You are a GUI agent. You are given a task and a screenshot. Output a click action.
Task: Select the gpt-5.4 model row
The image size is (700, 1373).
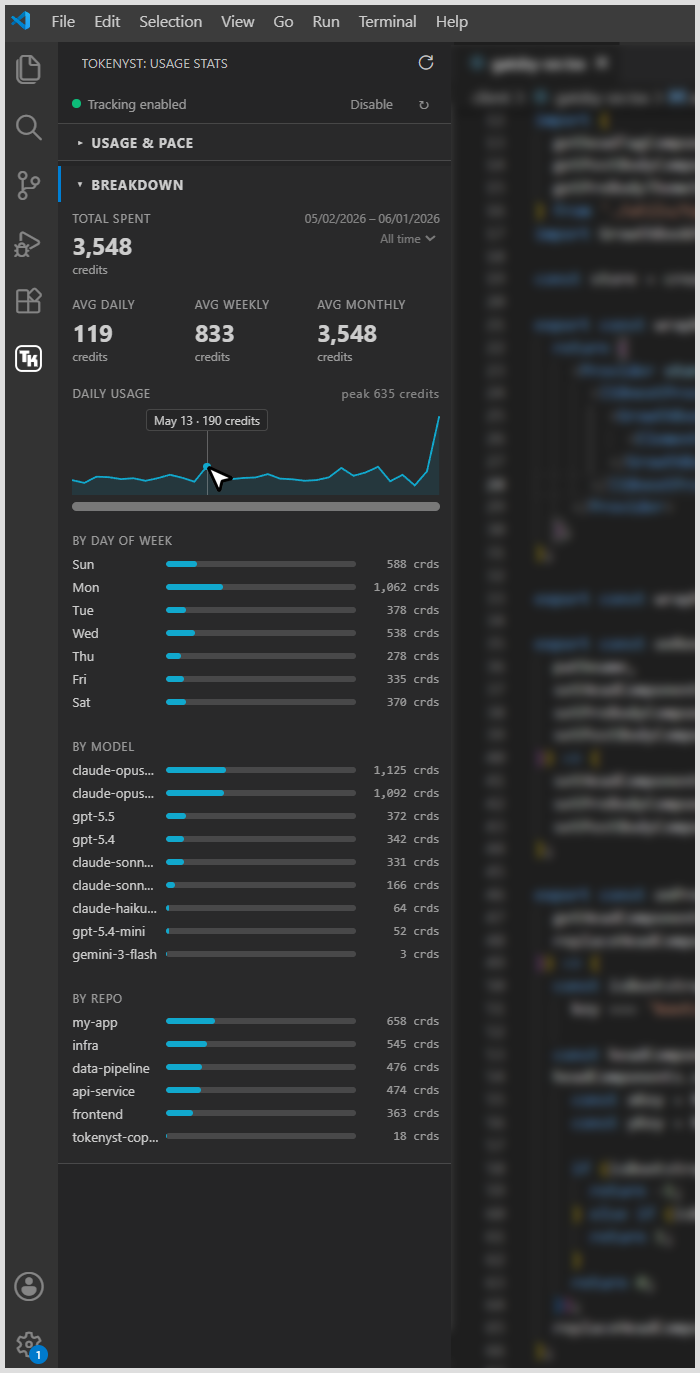tap(256, 840)
